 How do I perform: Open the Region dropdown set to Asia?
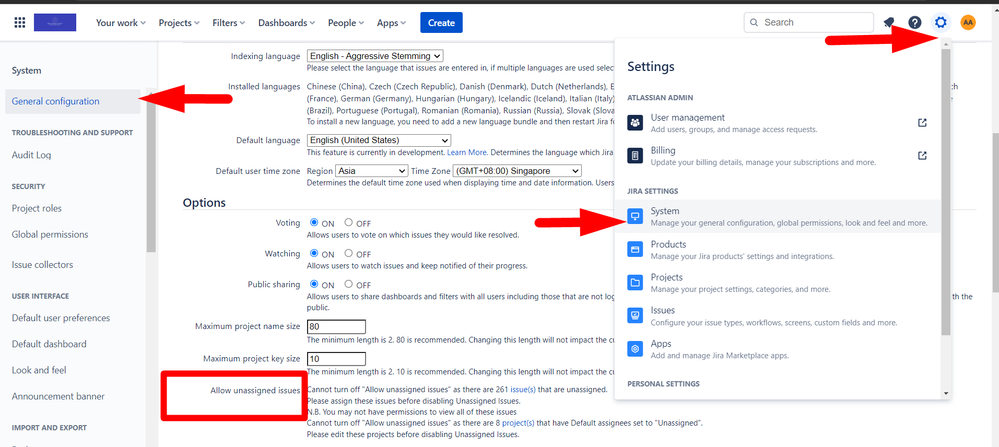pos(371,171)
